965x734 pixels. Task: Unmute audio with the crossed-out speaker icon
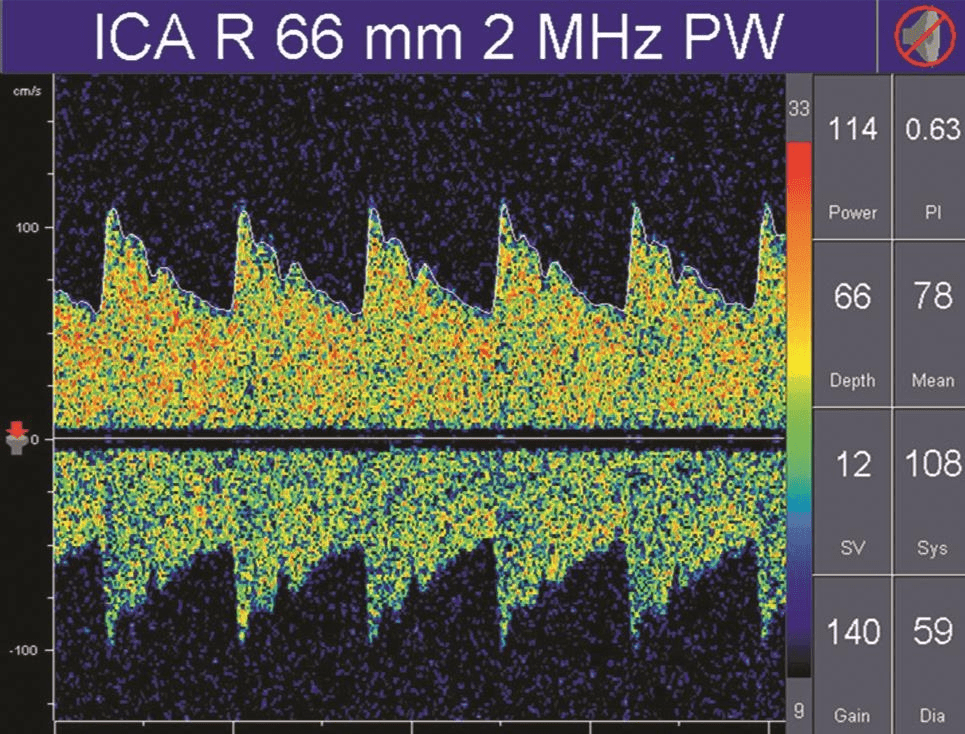pyautogui.click(x=921, y=36)
